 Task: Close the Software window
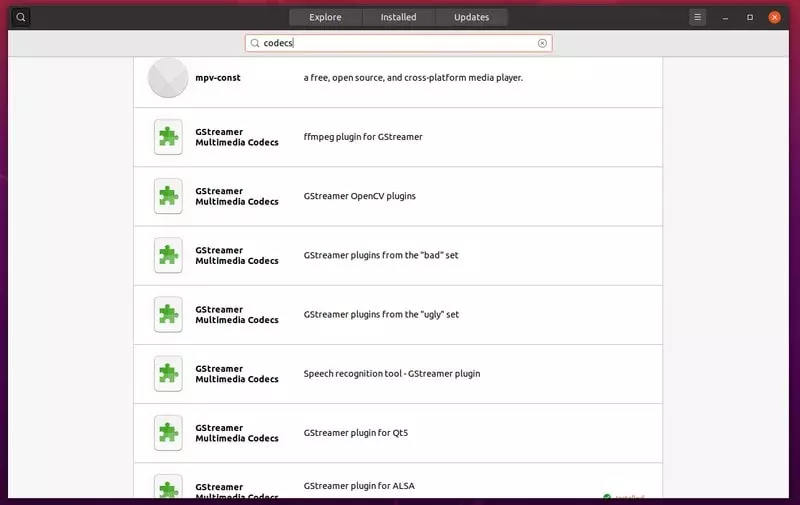[x=774, y=17]
